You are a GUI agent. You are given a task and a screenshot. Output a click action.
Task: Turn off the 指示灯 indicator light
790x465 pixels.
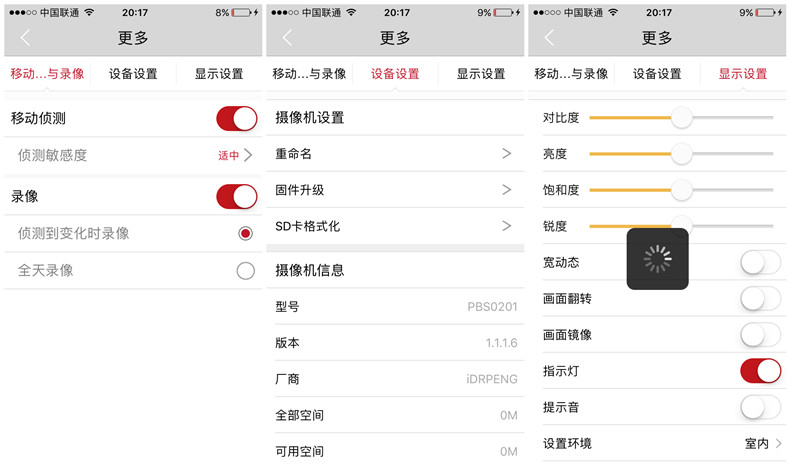(760, 371)
